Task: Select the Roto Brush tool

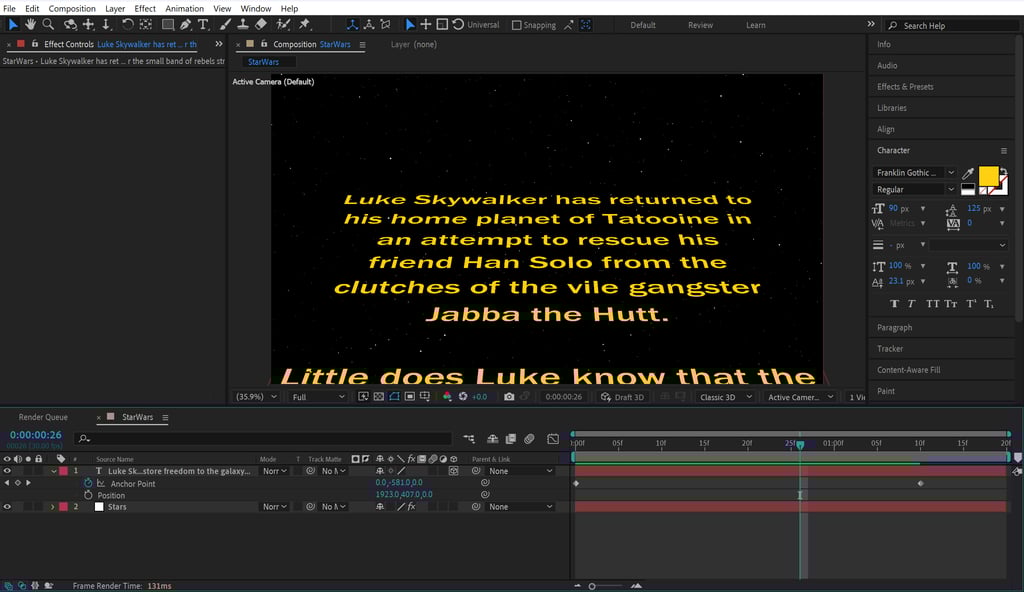Action: [283, 25]
